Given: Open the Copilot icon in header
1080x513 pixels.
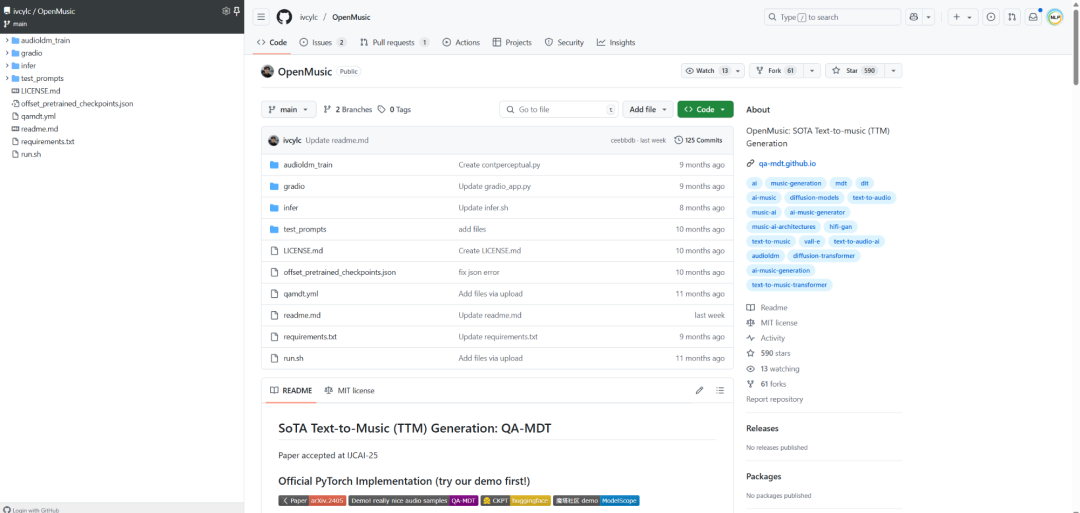Looking at the screenshot, I should 914,17.
